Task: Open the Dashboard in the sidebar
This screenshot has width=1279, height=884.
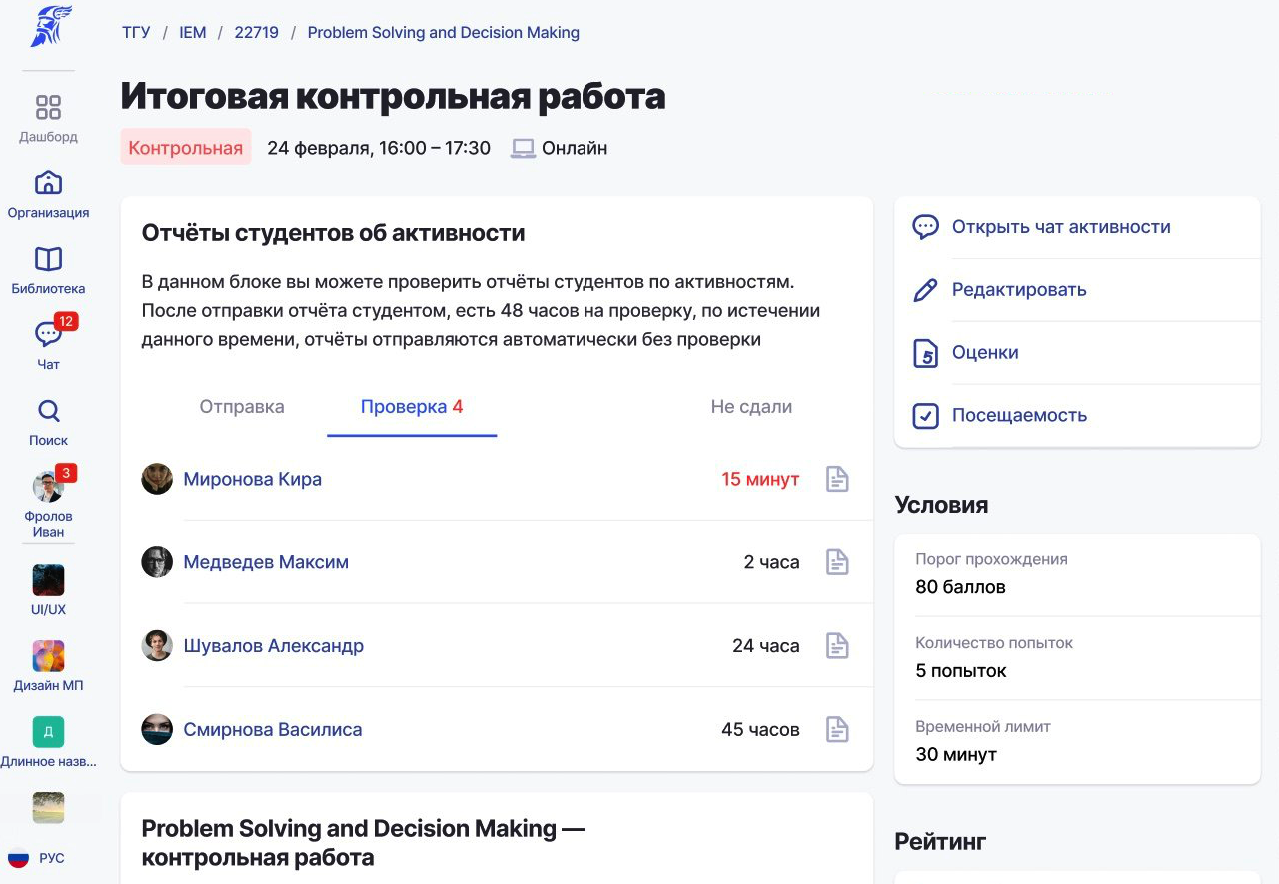Action: click(x=48, y=108)
